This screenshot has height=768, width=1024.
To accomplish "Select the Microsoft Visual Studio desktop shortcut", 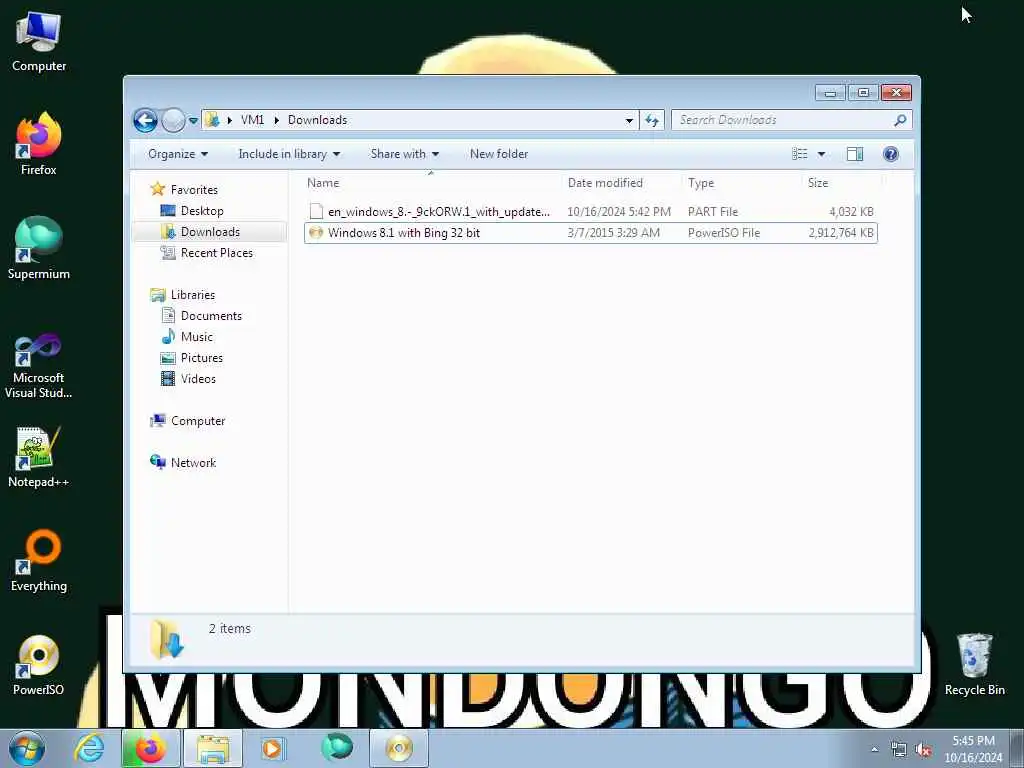I will pos(39,366).
